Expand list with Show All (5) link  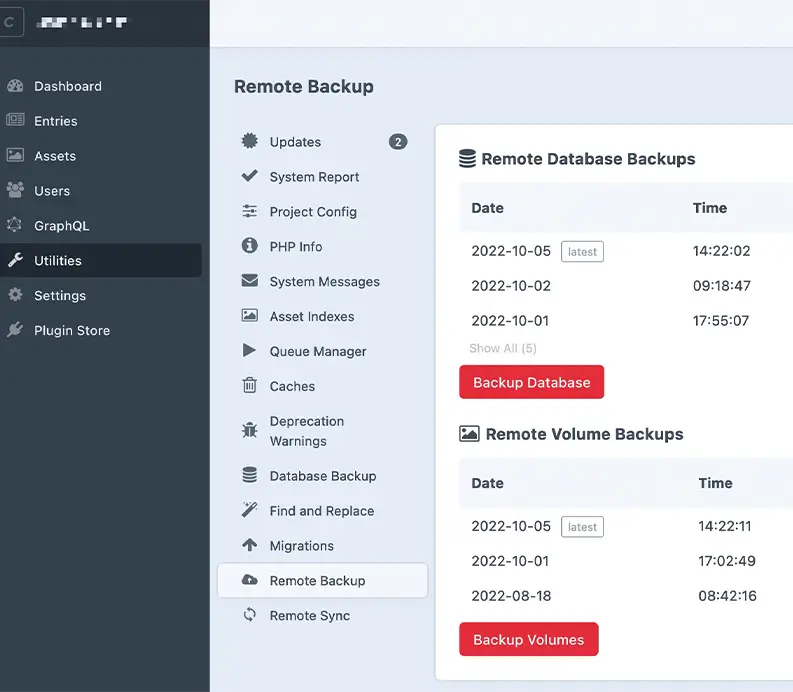(x=503, y=348)
